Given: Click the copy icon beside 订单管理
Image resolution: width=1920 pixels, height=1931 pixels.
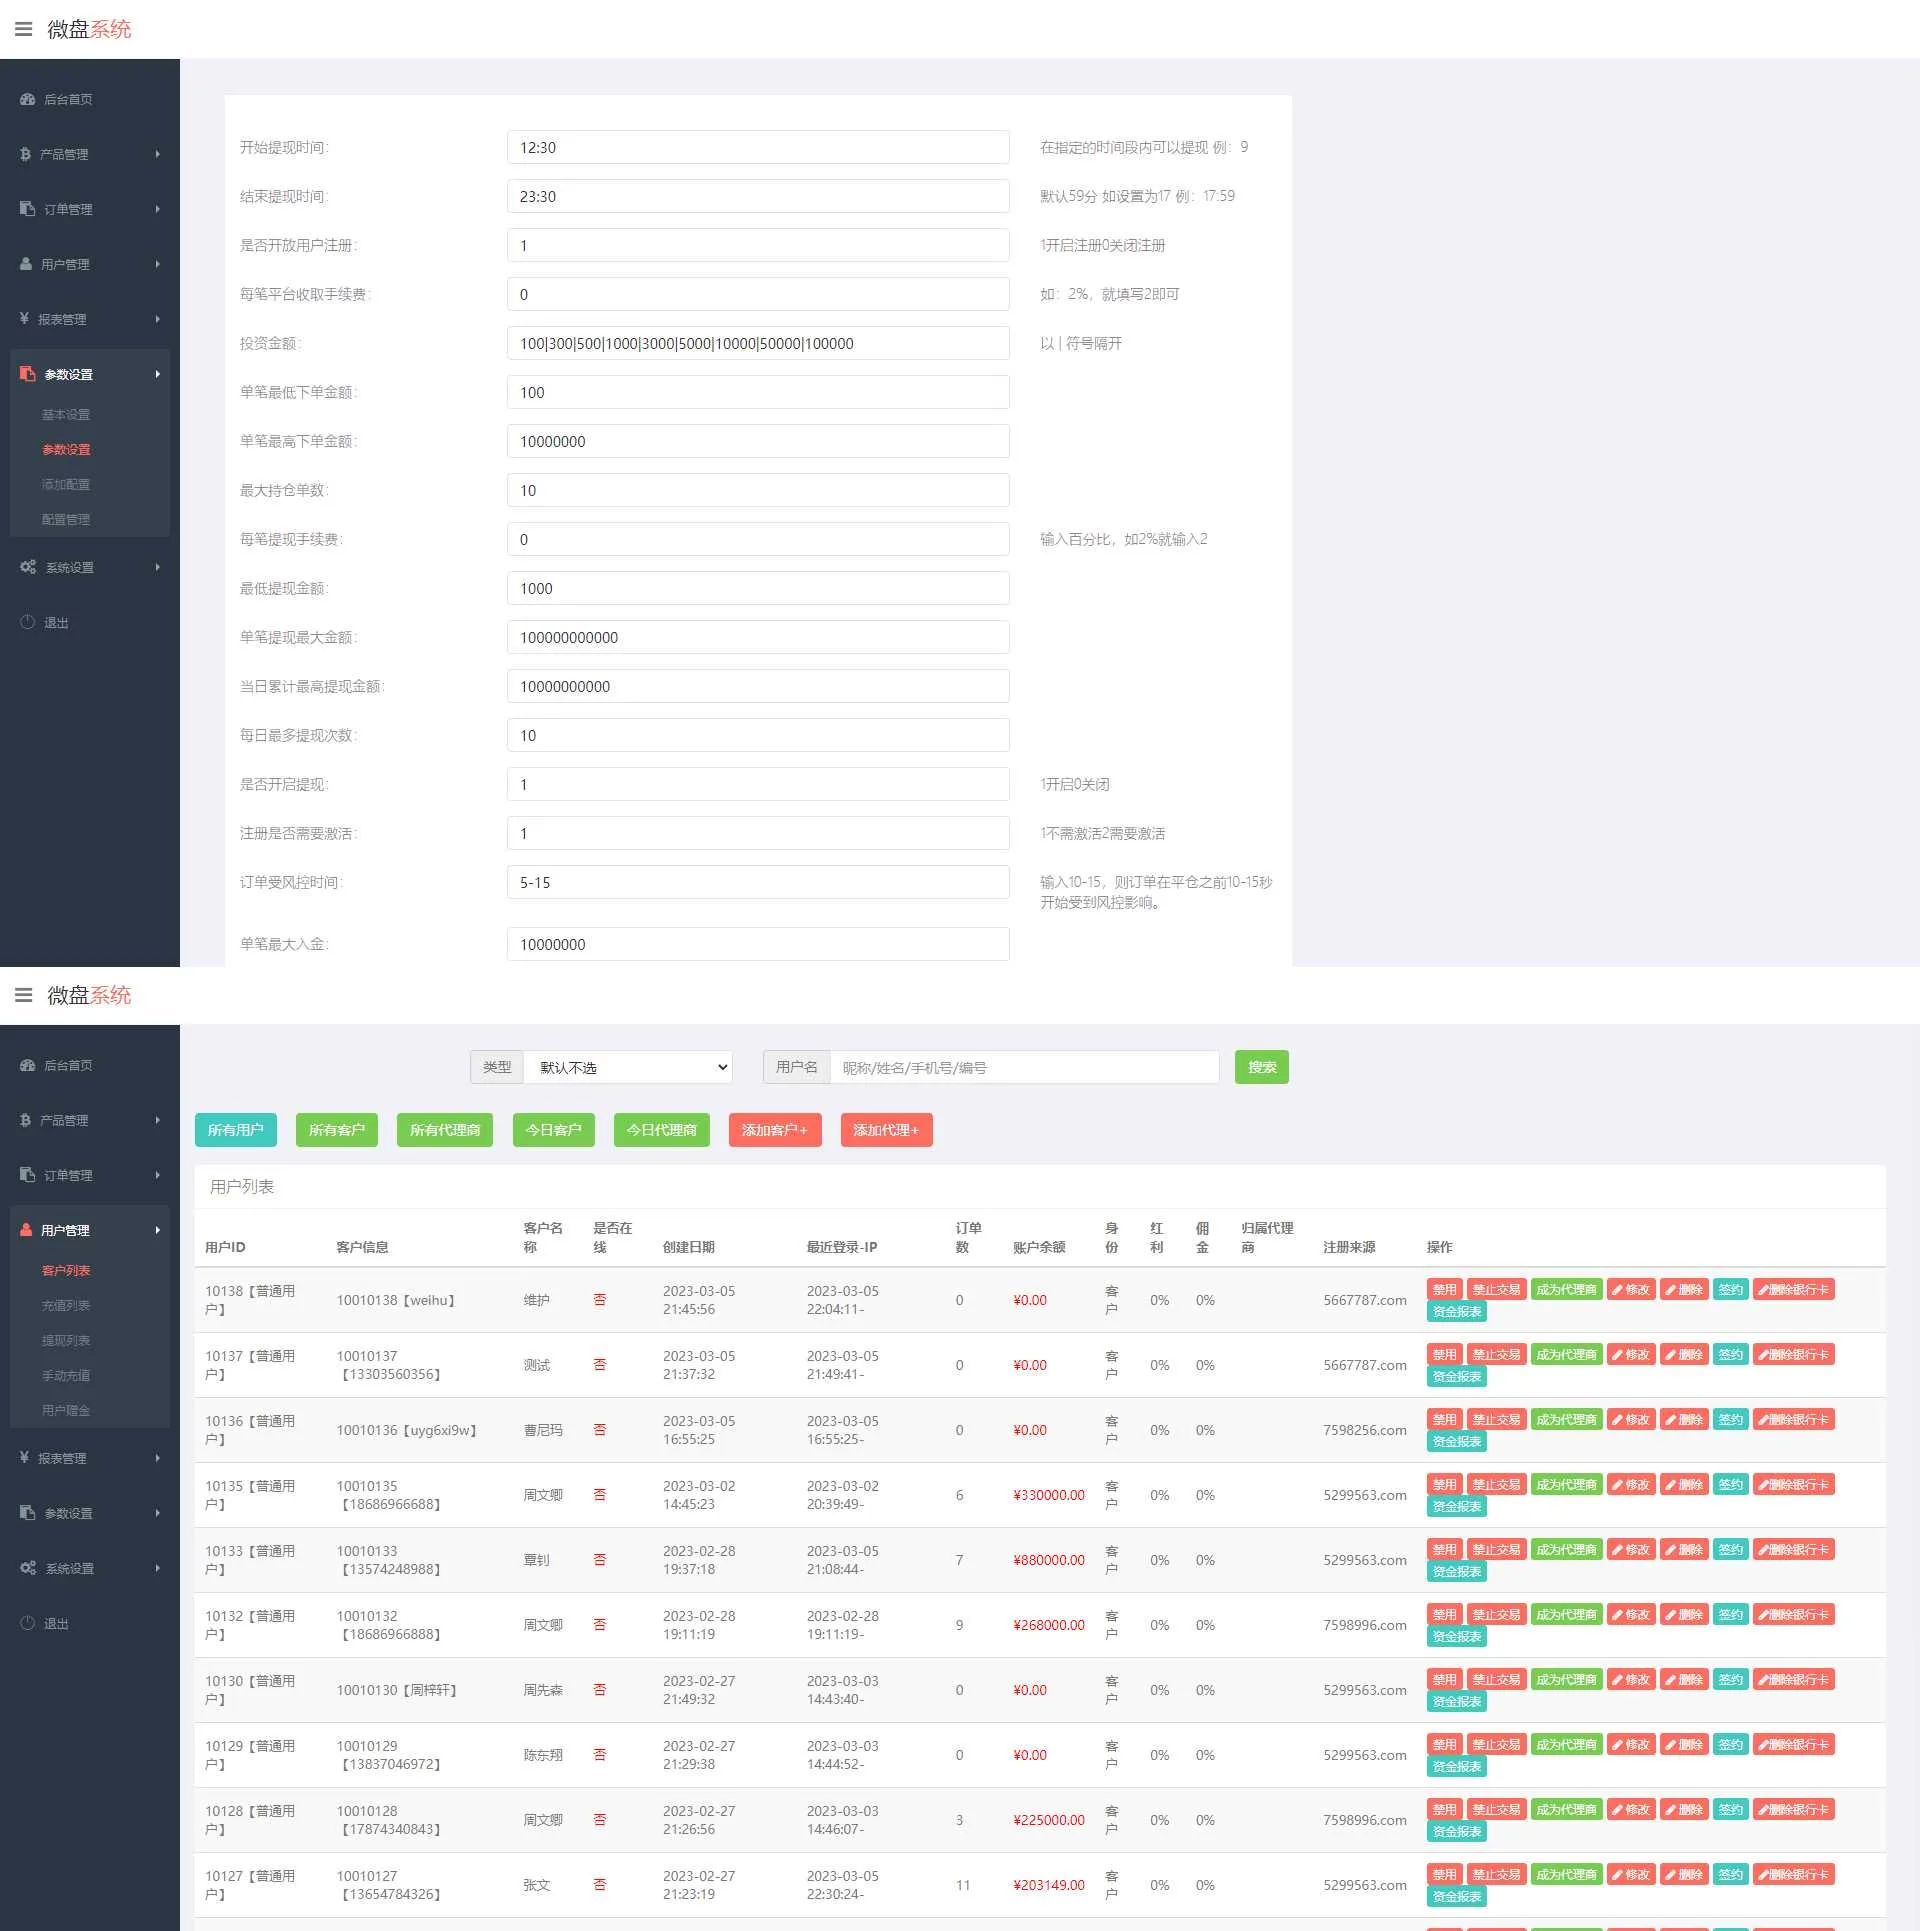Looking at the screenshot, I should [x=27, y=209].
